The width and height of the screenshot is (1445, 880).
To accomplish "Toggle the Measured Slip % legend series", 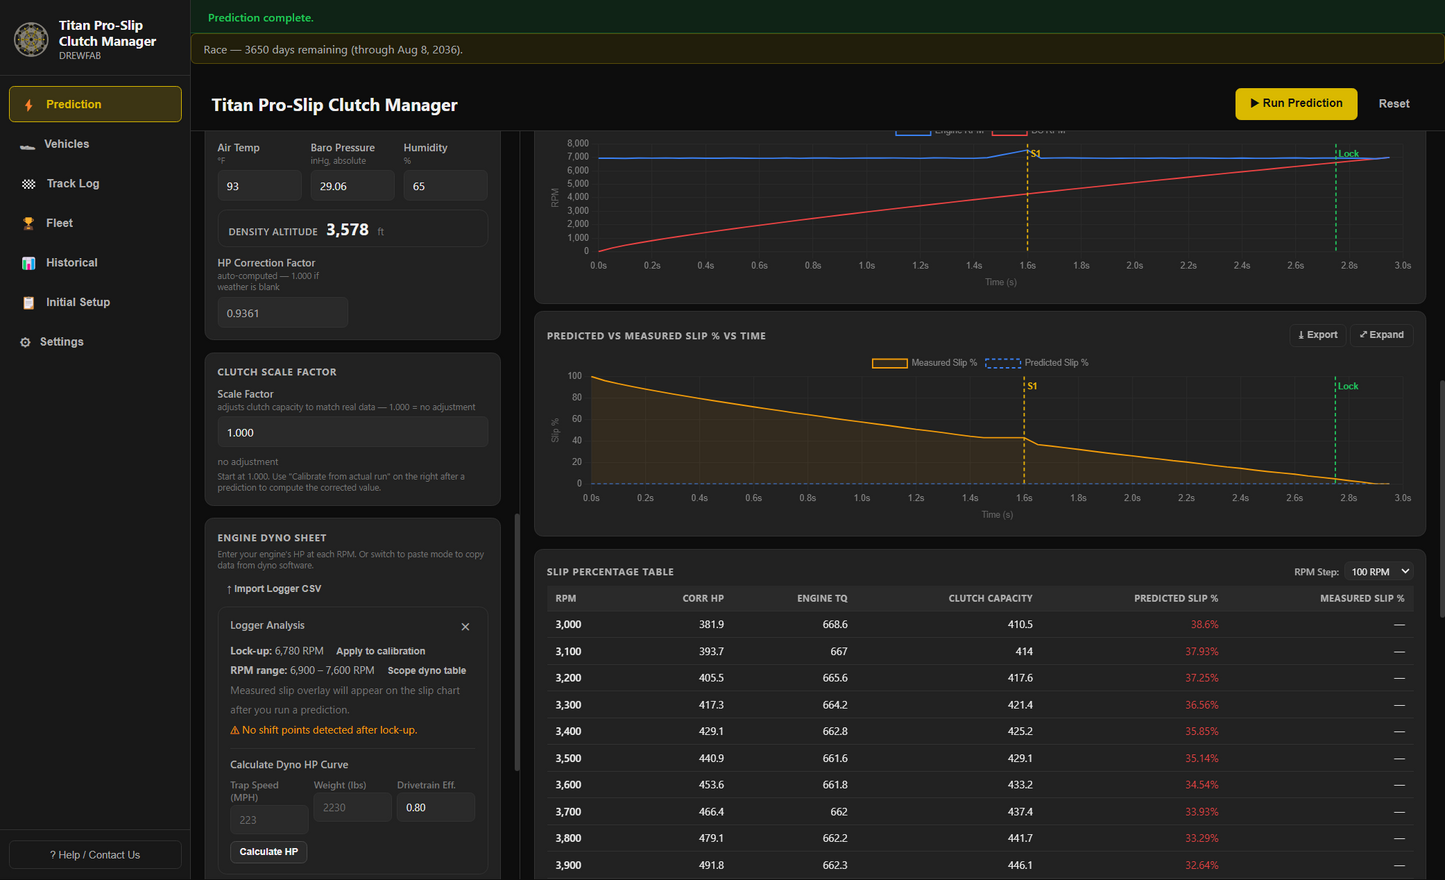I will (x=924, y=363).
